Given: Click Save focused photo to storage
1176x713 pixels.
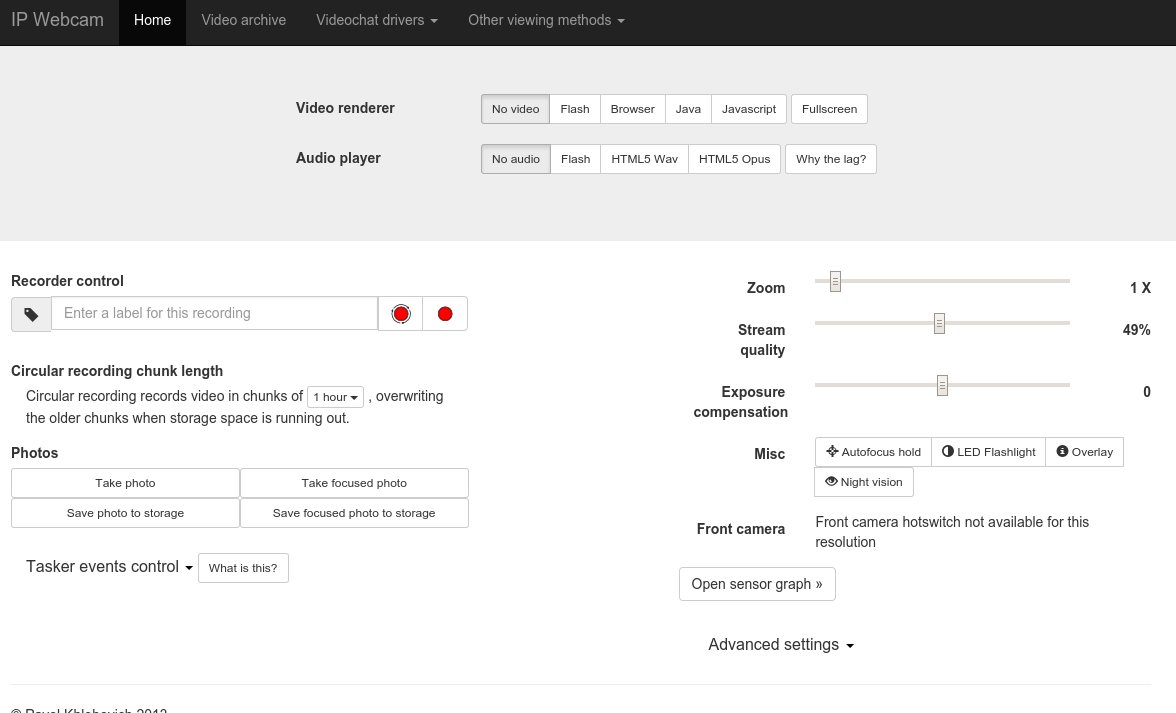Looking at the screenshot, I should tap(354, 513).
